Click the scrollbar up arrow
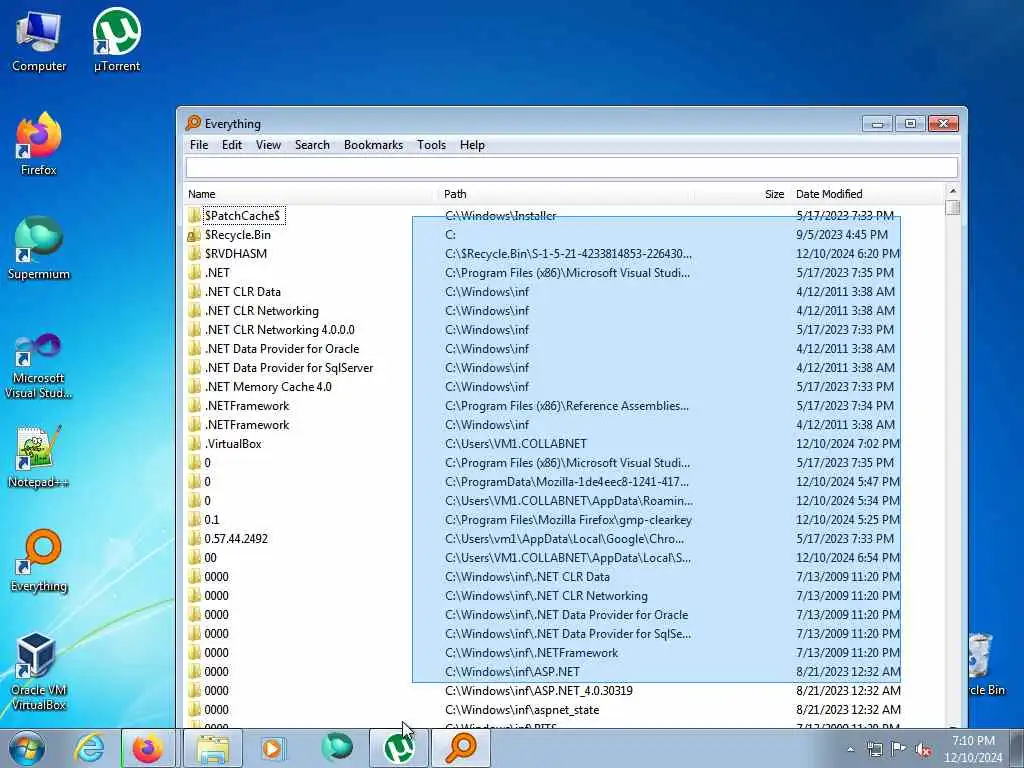Image resolution: width=1024 pixels, height=768 pixels. [x=953, y=191]
